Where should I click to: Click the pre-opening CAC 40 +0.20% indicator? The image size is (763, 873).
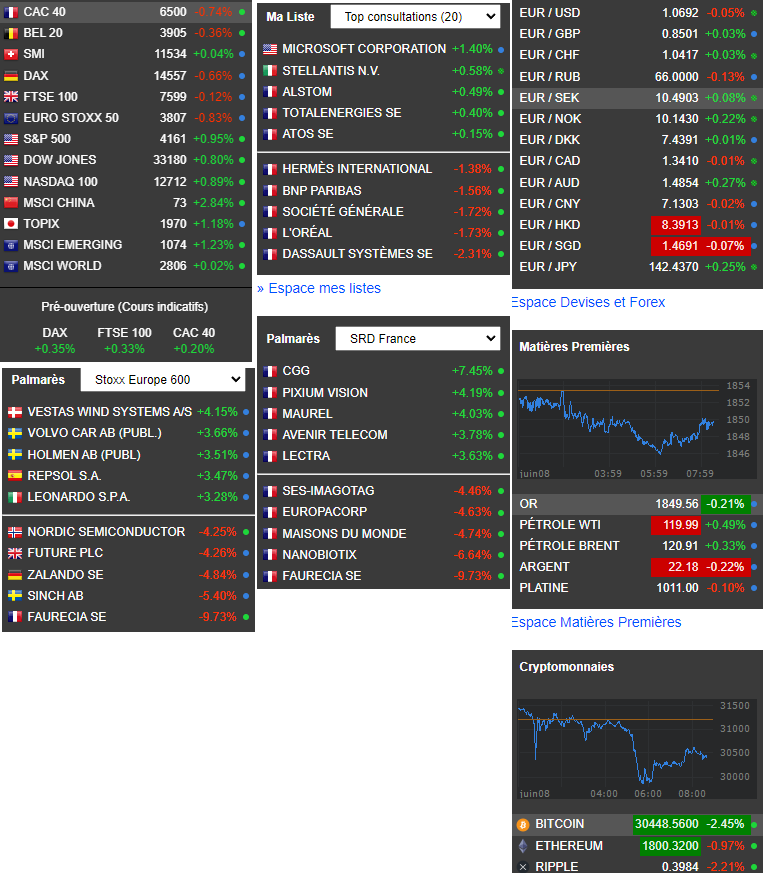pos(194,341)
